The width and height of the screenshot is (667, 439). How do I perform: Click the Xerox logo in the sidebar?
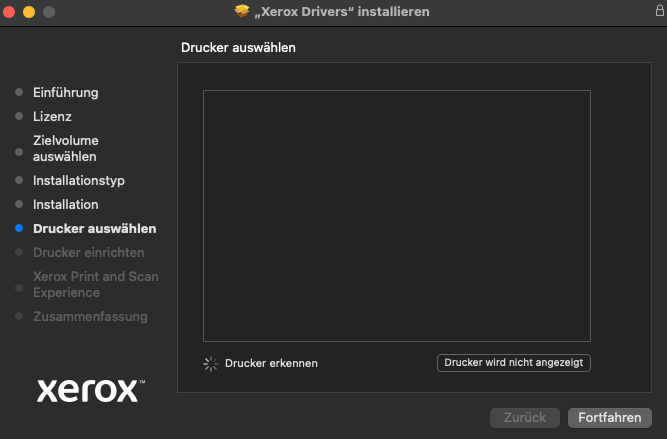90,390
